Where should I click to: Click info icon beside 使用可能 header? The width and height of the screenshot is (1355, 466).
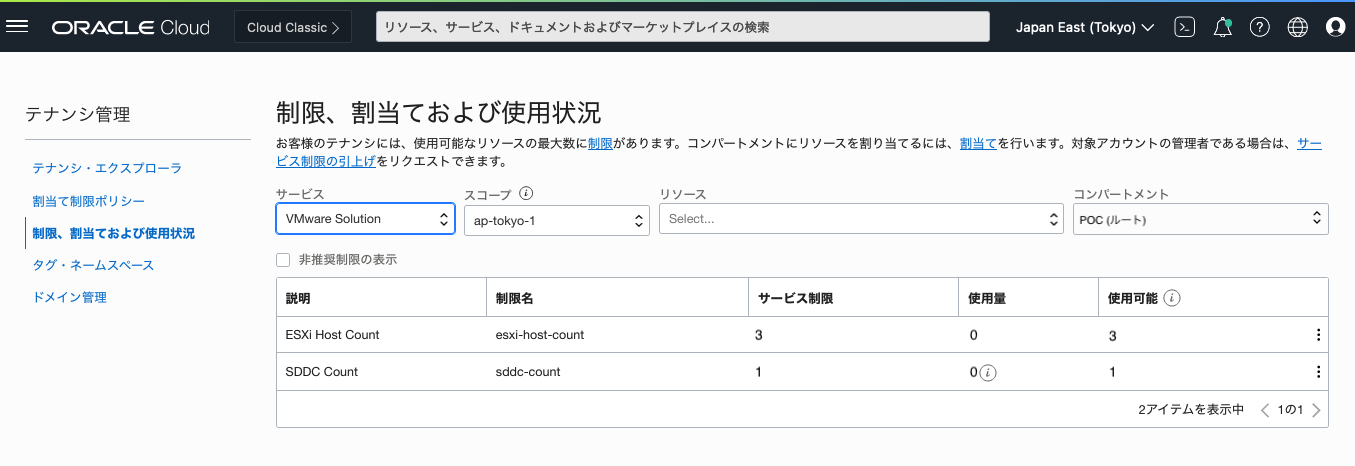pos(1172,298)
